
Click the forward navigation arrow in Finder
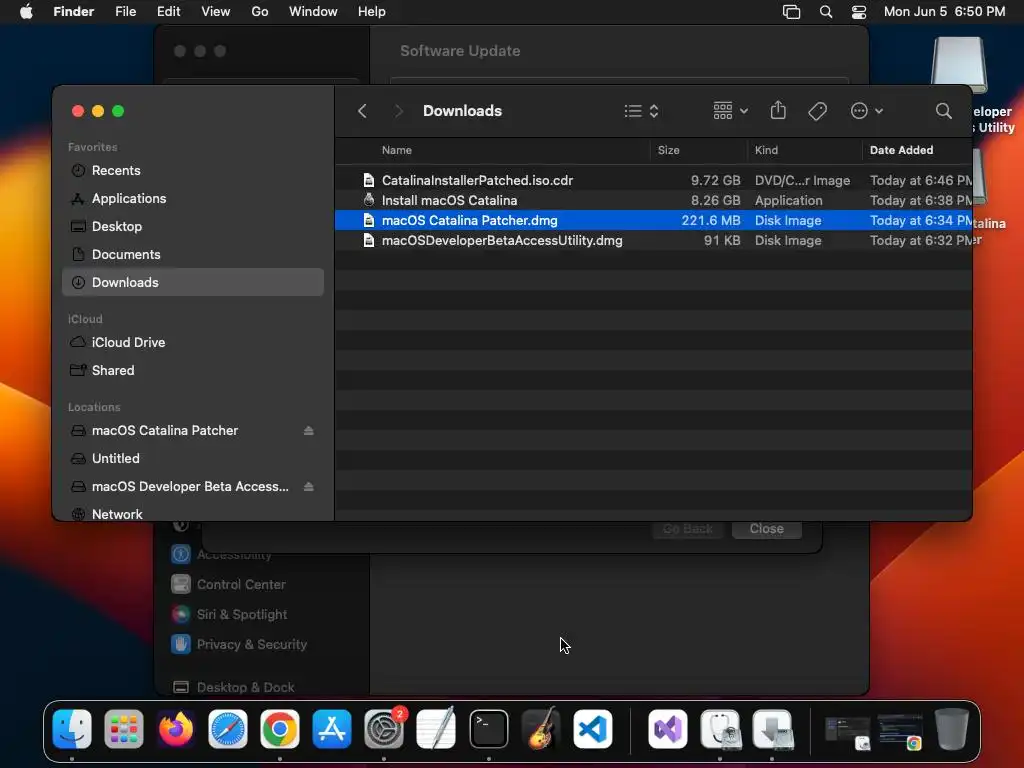coord(398,111)
